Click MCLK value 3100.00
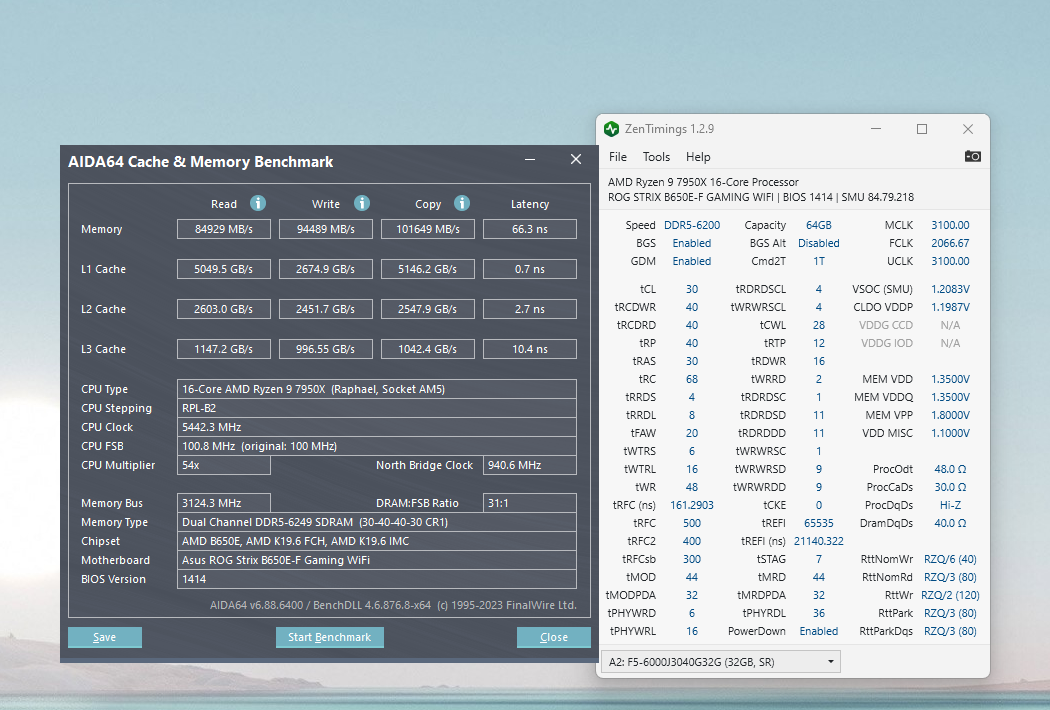 pos(950,225)
